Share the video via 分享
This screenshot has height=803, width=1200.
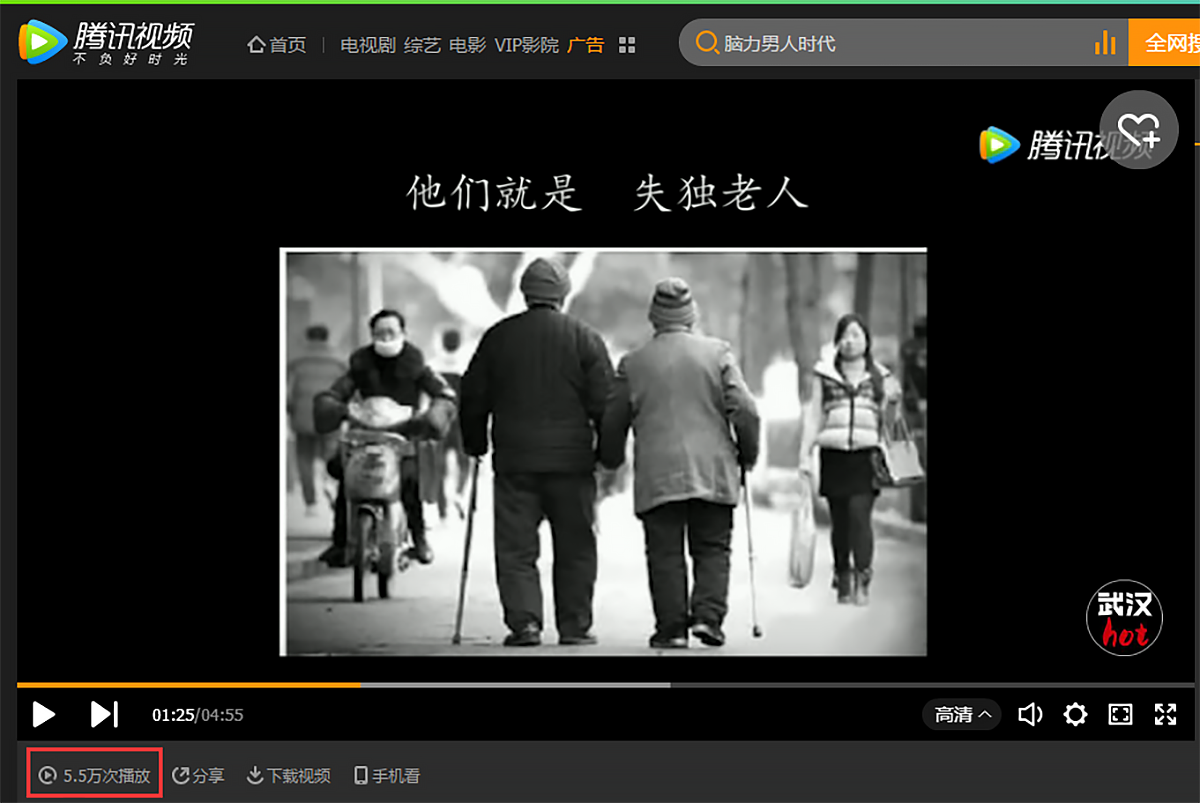click(198, 775)
